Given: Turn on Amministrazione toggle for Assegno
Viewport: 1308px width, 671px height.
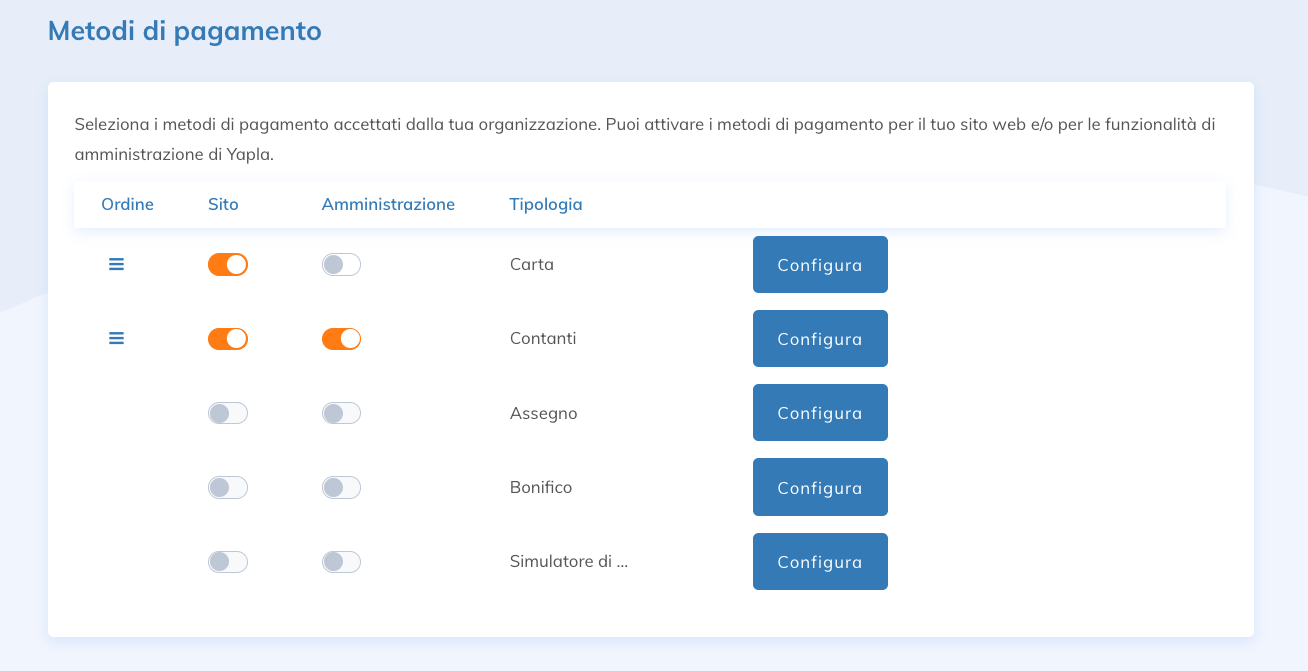Looking at the screenshot, I should 341,413.
